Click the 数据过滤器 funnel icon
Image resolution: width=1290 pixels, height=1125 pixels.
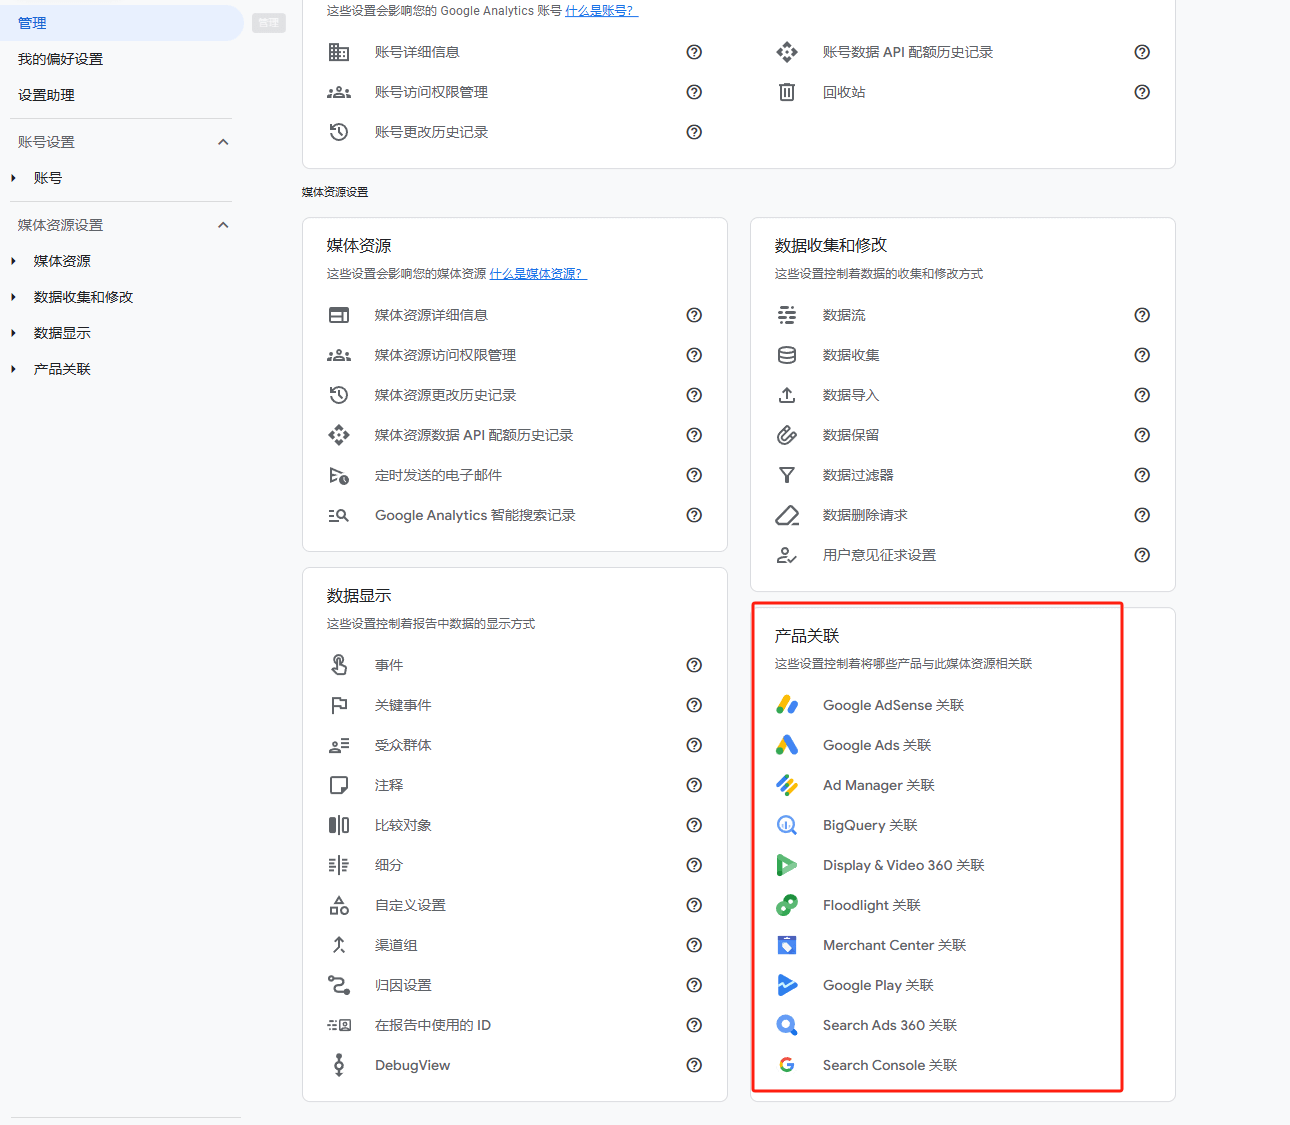(787, 475)
